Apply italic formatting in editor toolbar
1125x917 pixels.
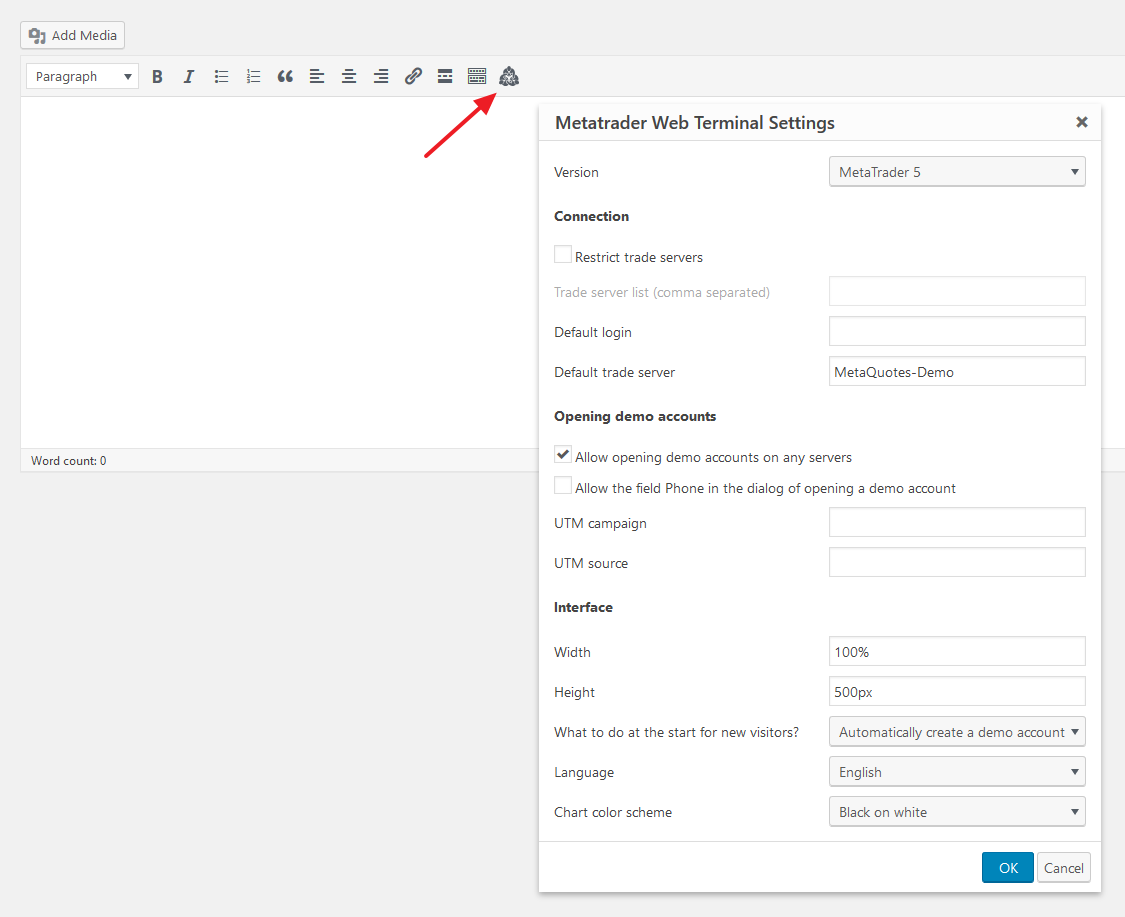tap(189, 76)
